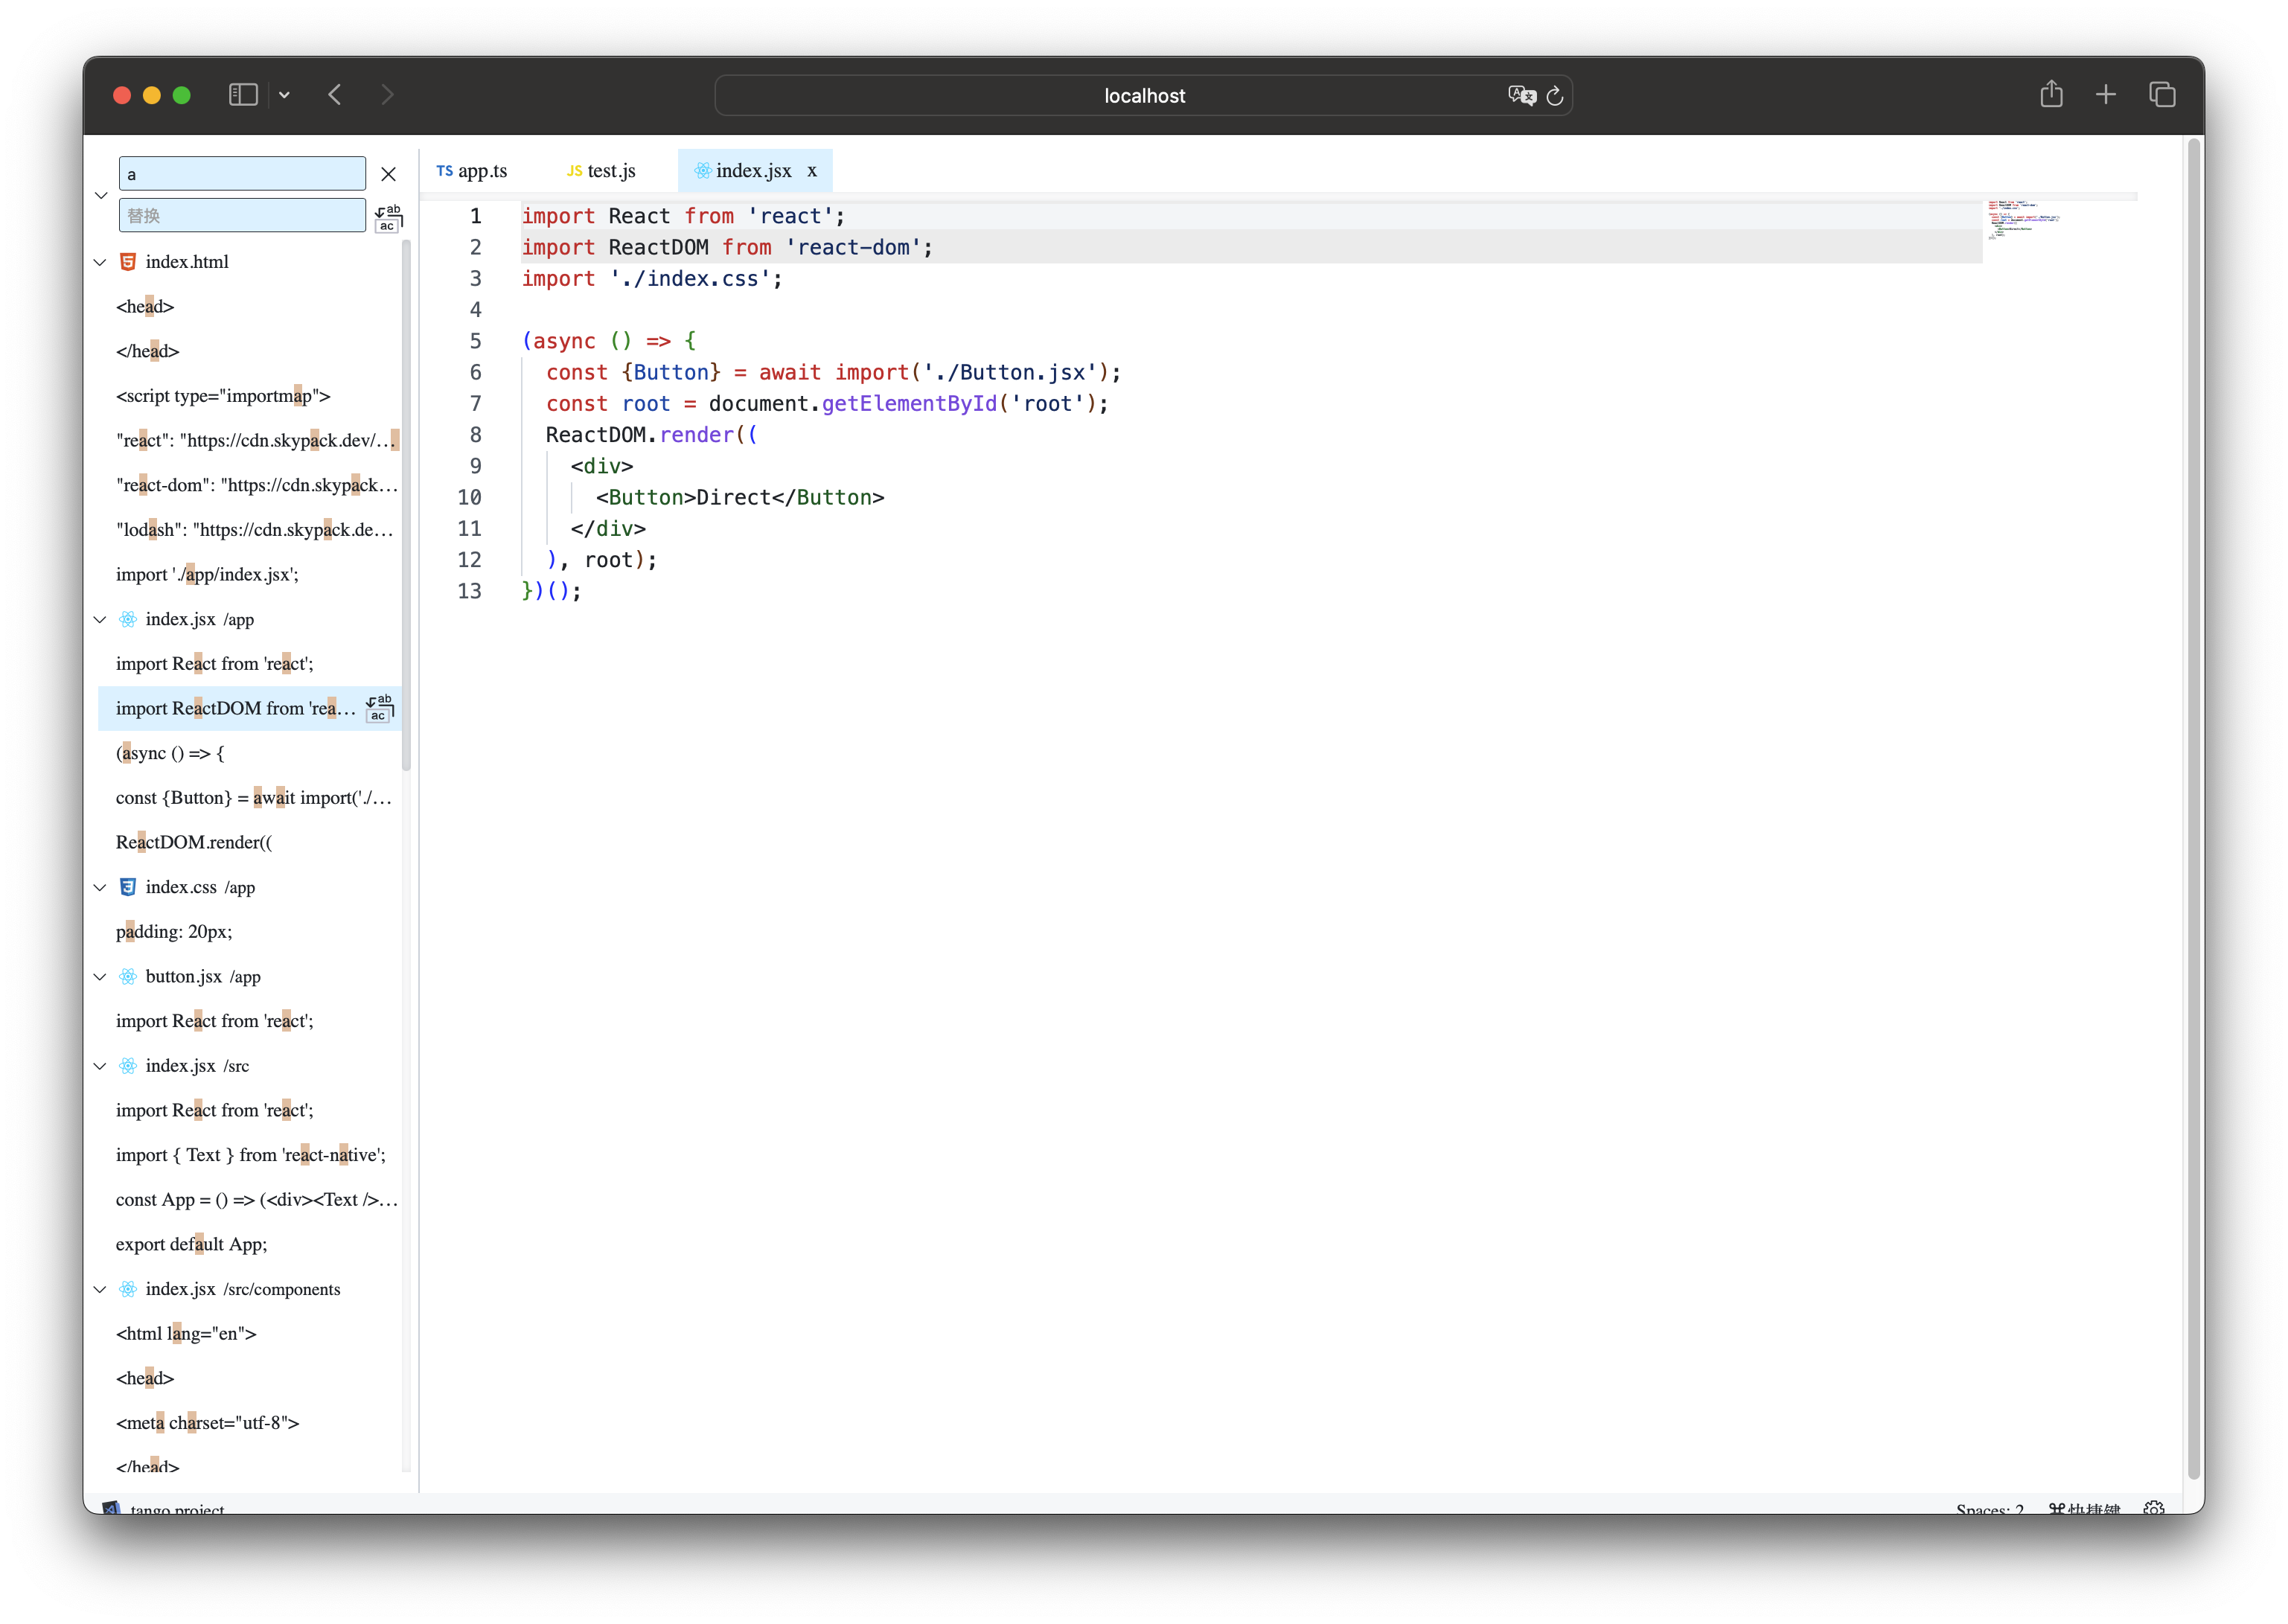Collapse the index.jsx /src/components results group
The width and height of the screenshot is (2288, 1624).
(100, 1290)
